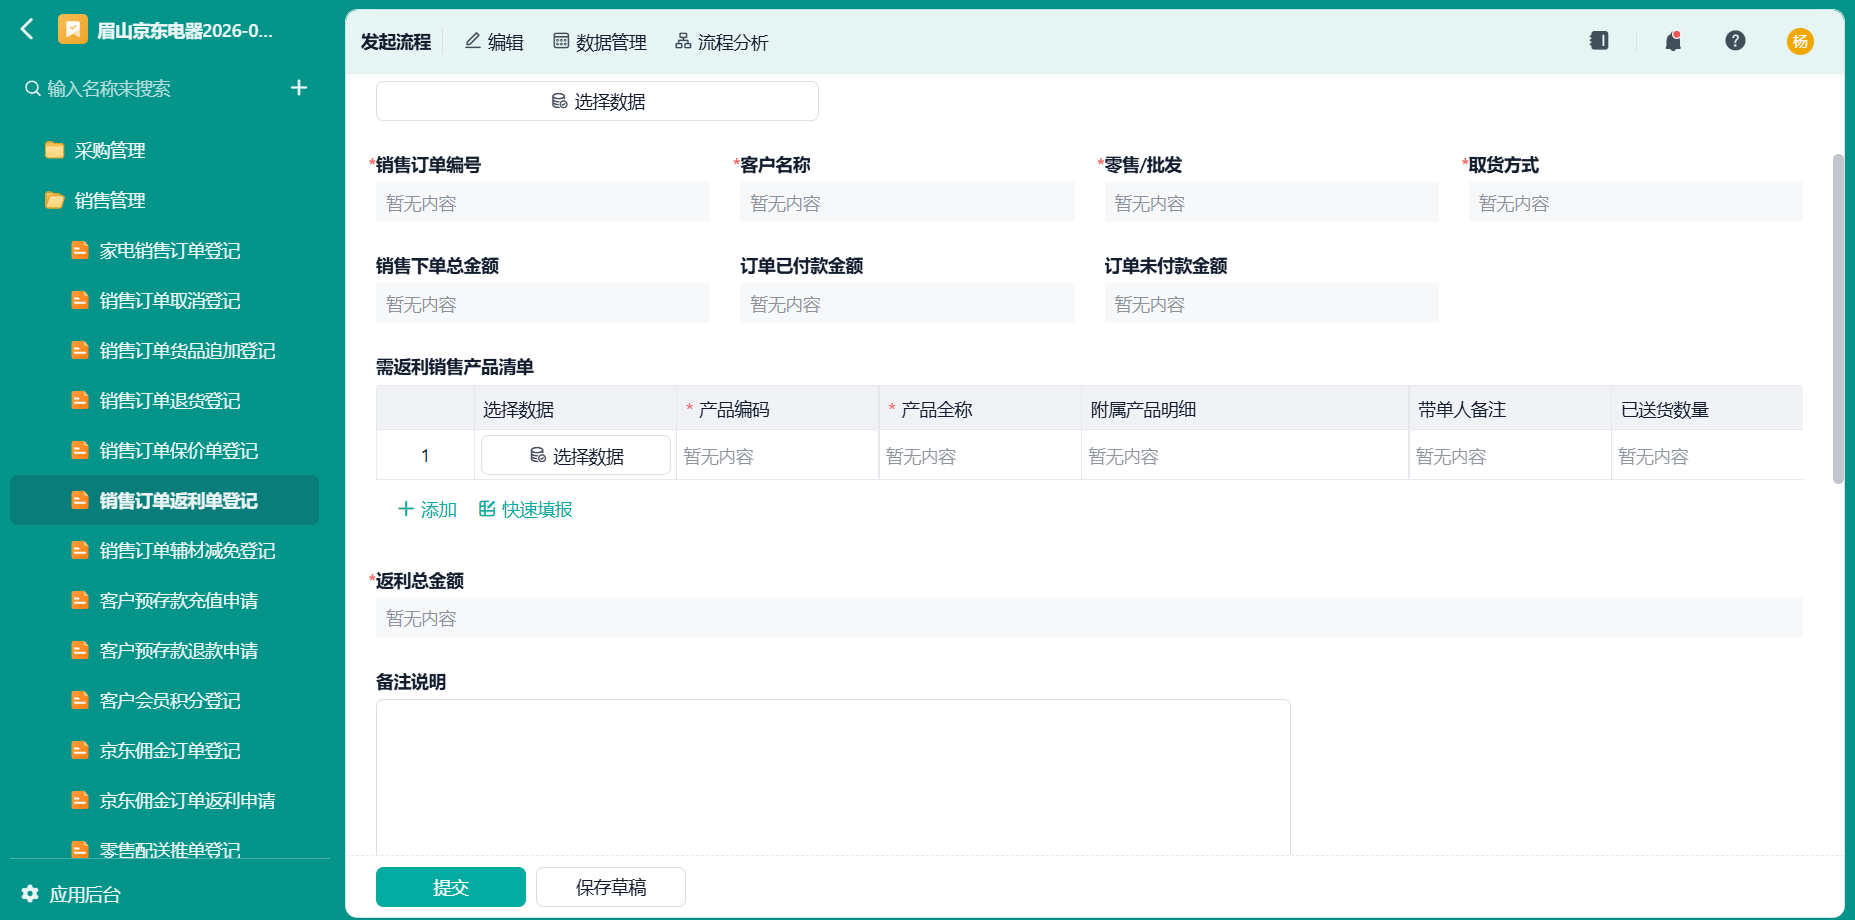The width and height of the screenshot is (1855, 920).
Task: Add new item with plus icon
Action: pos(299,88)
